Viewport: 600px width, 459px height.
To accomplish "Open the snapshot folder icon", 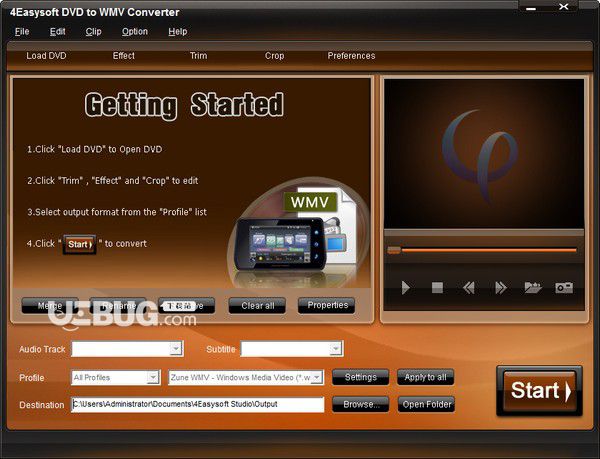I will tap(533, 288).
